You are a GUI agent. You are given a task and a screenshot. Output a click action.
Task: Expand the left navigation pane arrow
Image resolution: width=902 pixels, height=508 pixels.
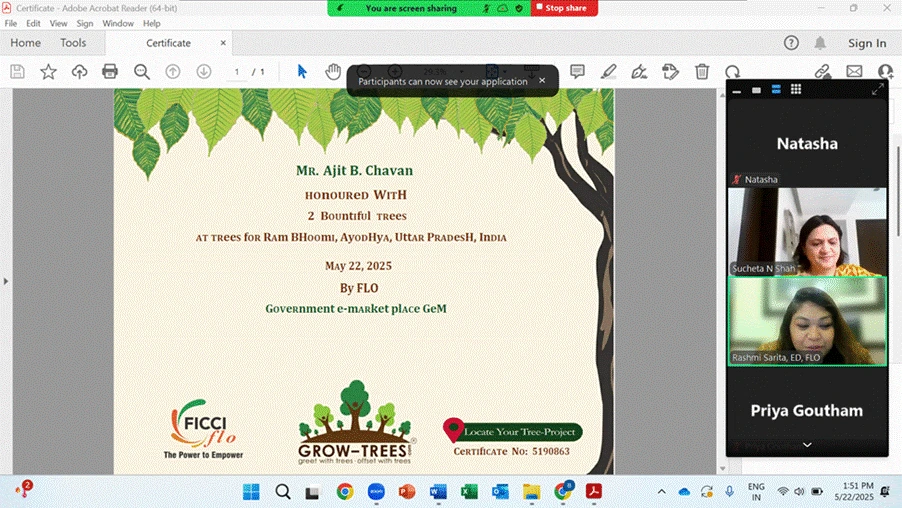pos(6,281)
